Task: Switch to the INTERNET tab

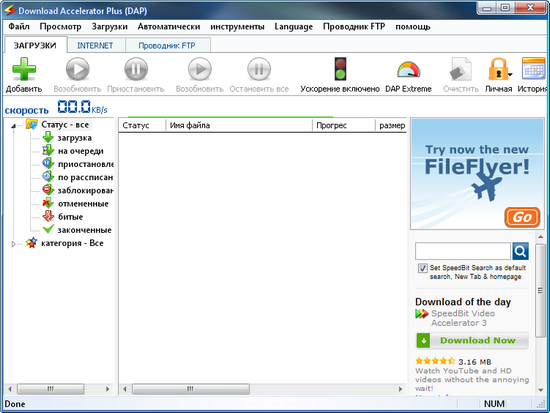Action: [95, 46]
